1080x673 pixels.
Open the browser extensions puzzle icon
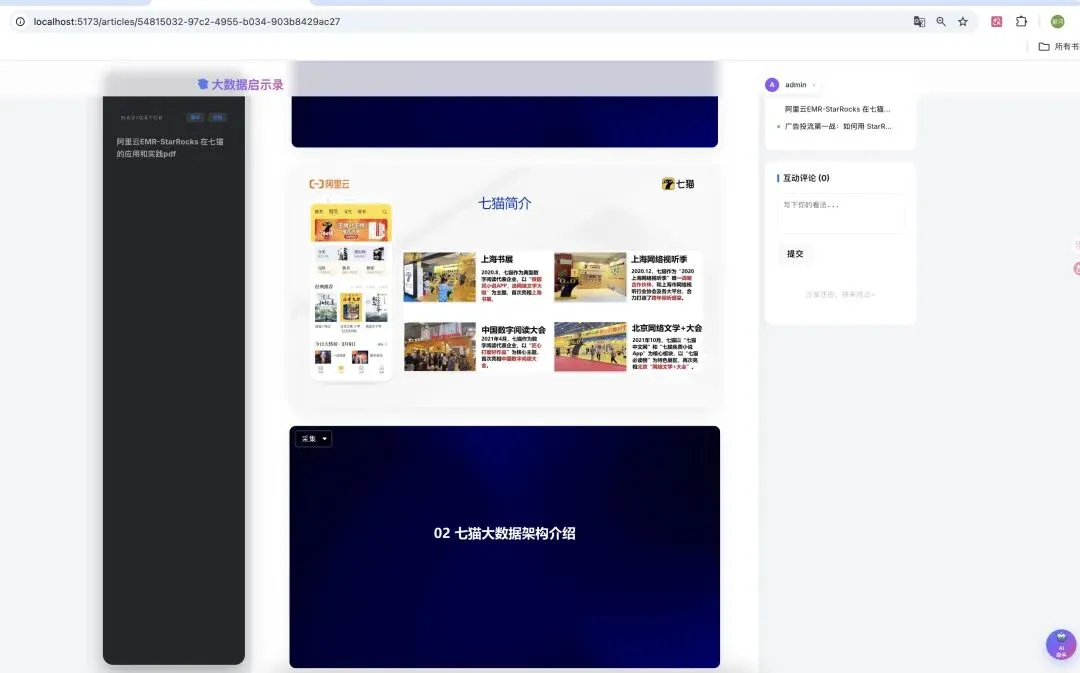click(1021, 22)
